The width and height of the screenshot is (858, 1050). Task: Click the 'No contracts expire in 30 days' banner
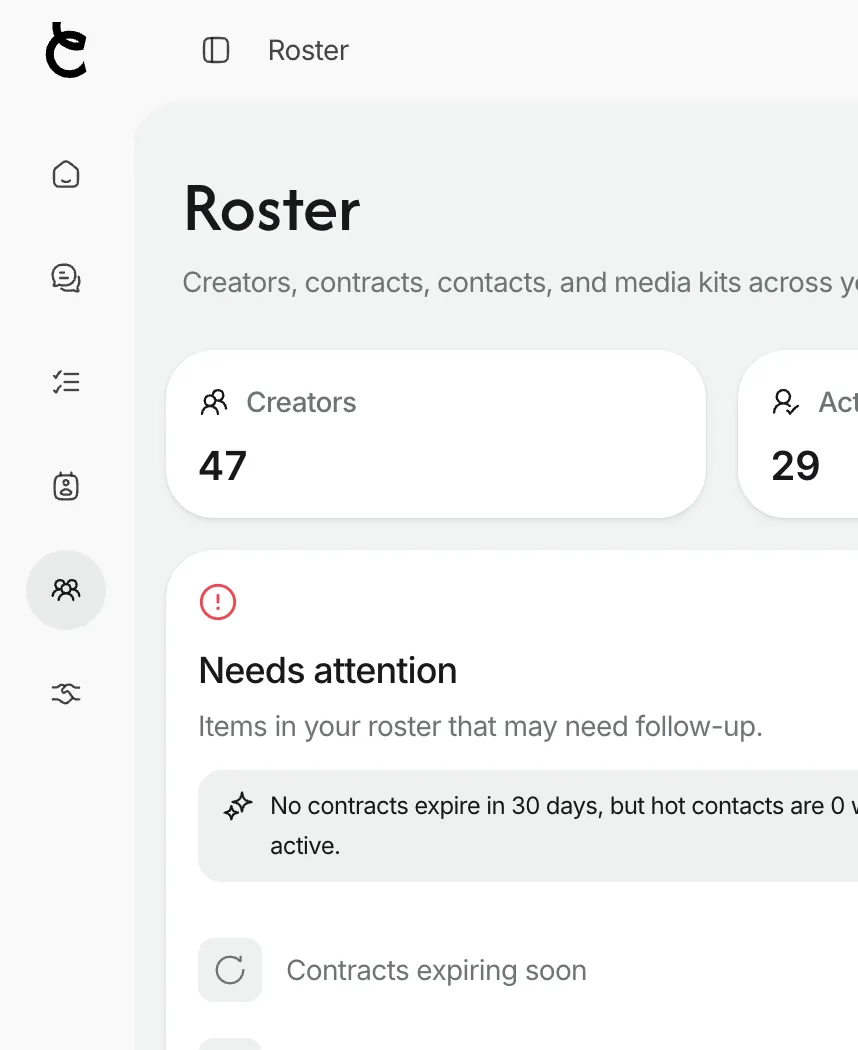pyautogui.click(x=528, y=826)
